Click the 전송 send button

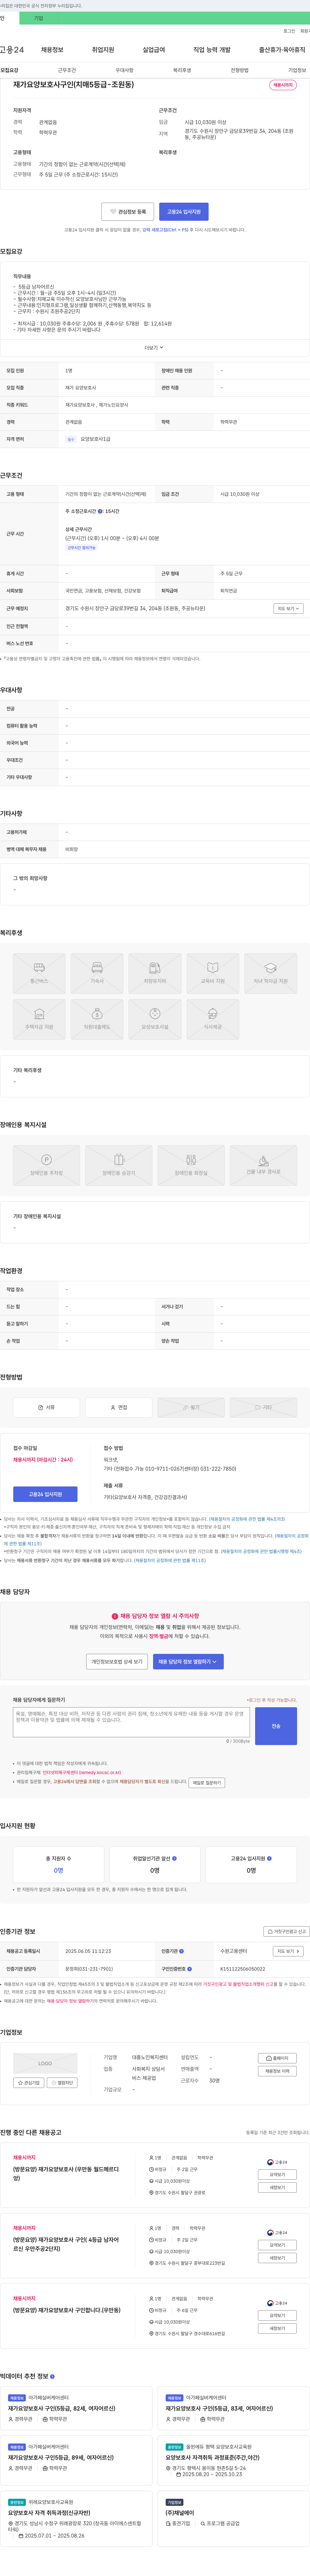pyautogui.click(x=276, y=1726)
